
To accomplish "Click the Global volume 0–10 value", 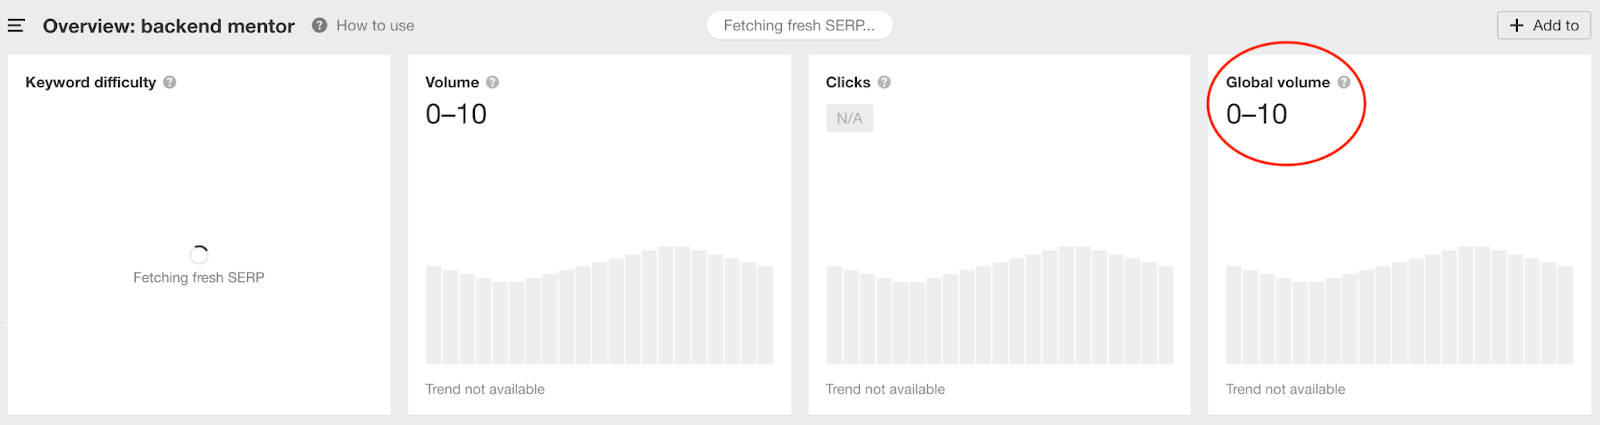I will (1257, 115).
